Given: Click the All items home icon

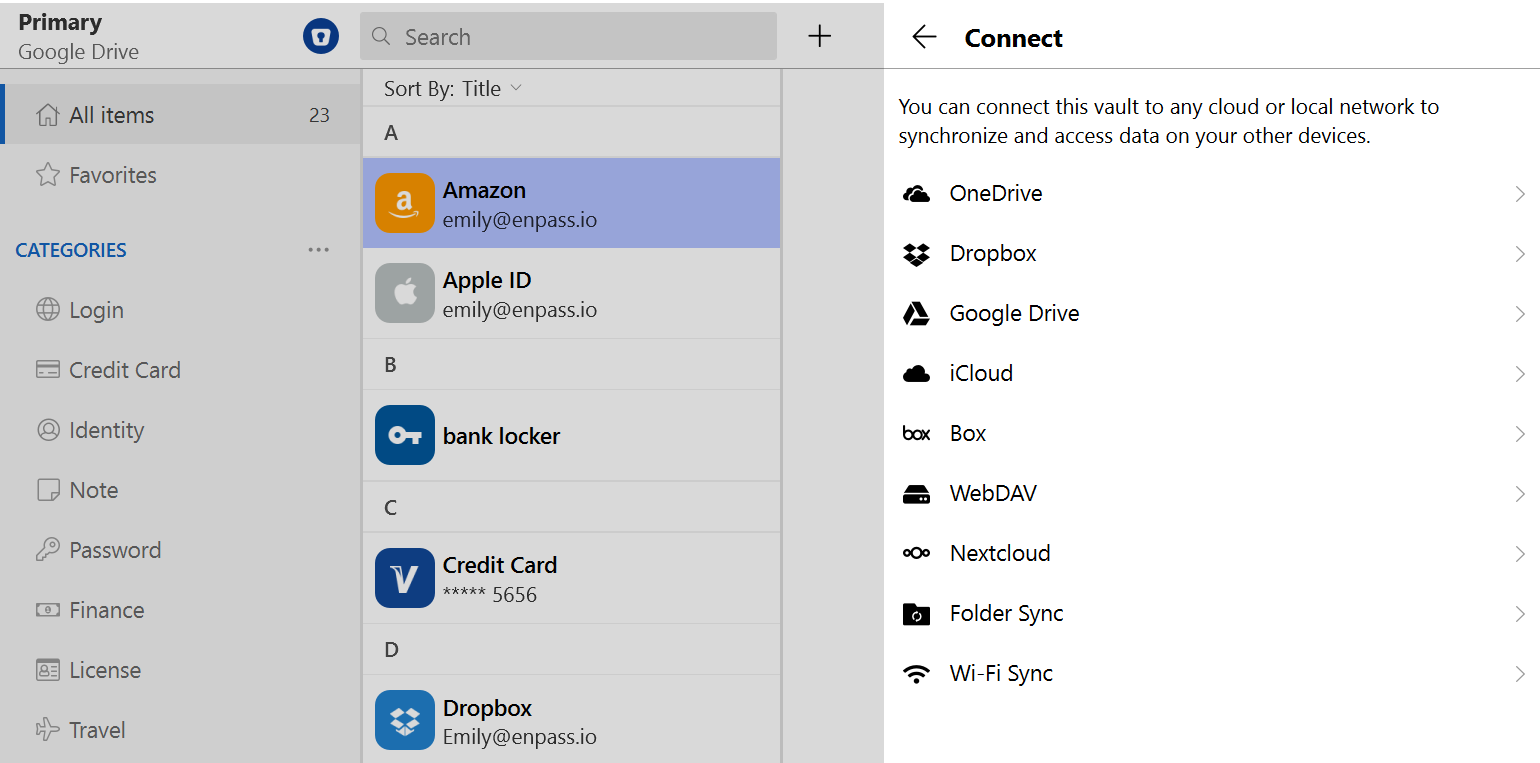Looking at the screenshot, I should click(47, 115).
